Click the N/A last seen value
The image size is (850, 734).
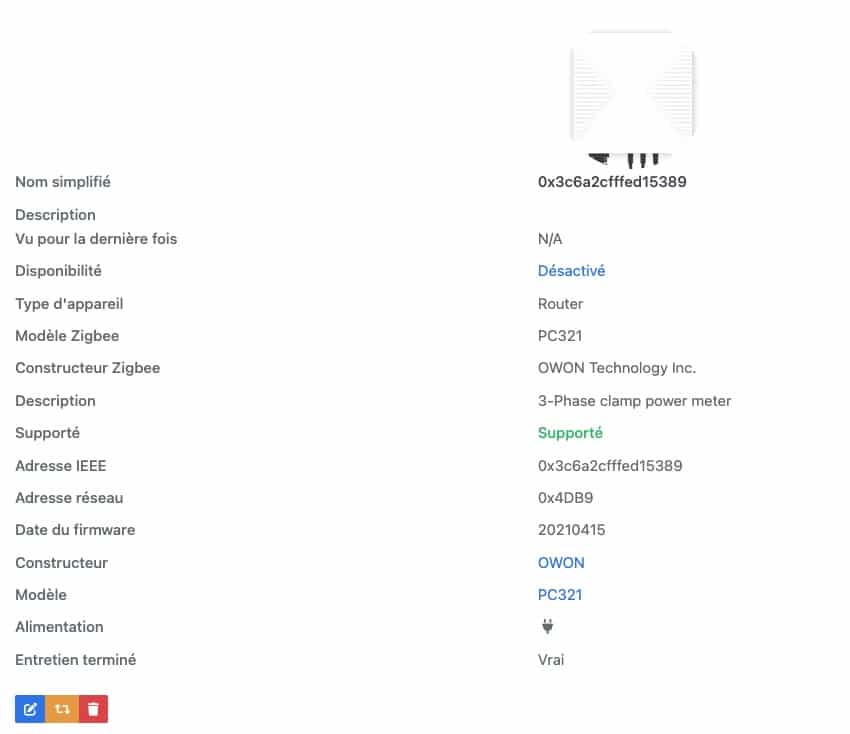(550, 239)
